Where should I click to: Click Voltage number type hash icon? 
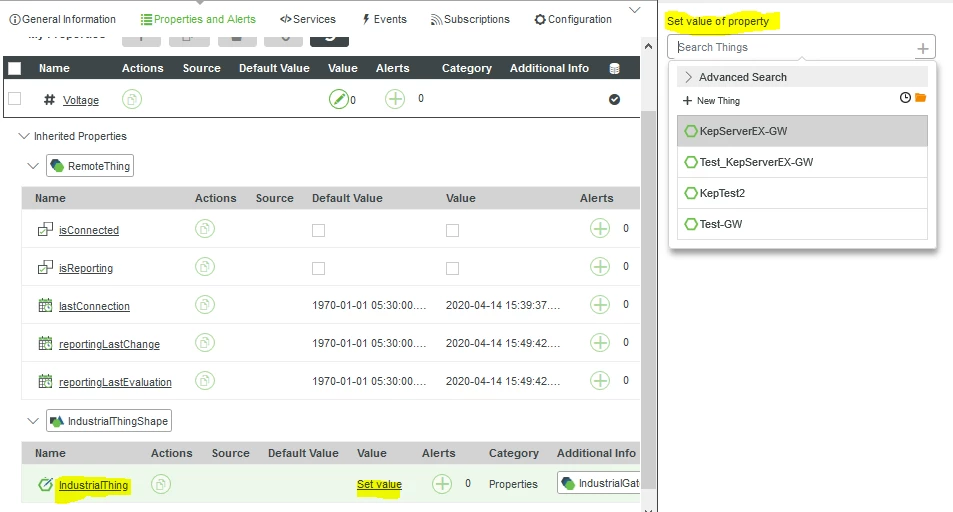49,100
